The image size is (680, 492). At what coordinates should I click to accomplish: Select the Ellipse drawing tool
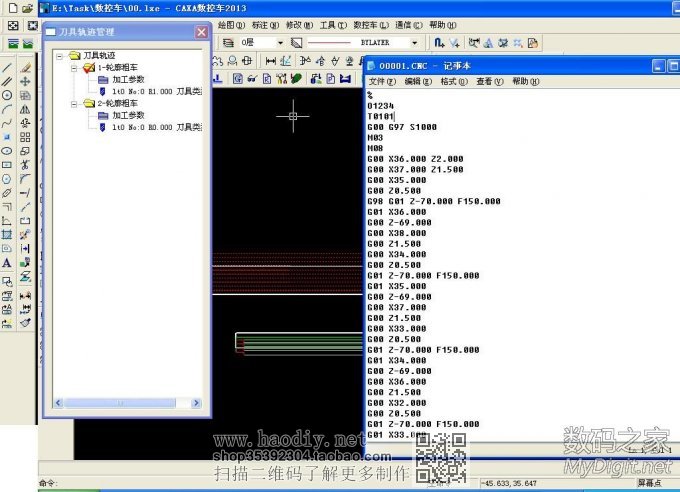(x=7, y=151)
